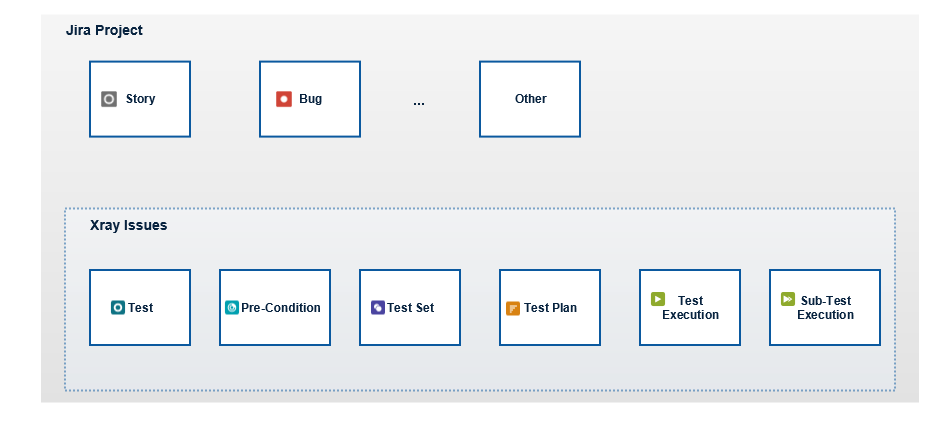Click the ellipsis between Bug and Other

(418, 104)
